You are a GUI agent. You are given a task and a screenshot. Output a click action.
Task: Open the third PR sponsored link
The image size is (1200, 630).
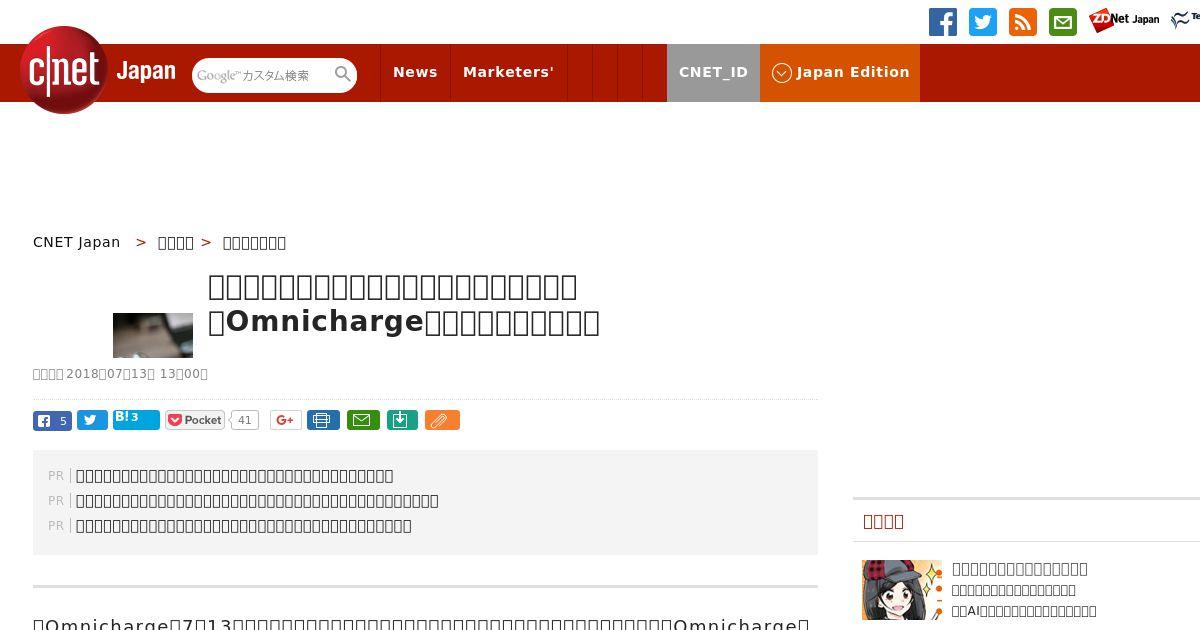click(x=244, y=526)
